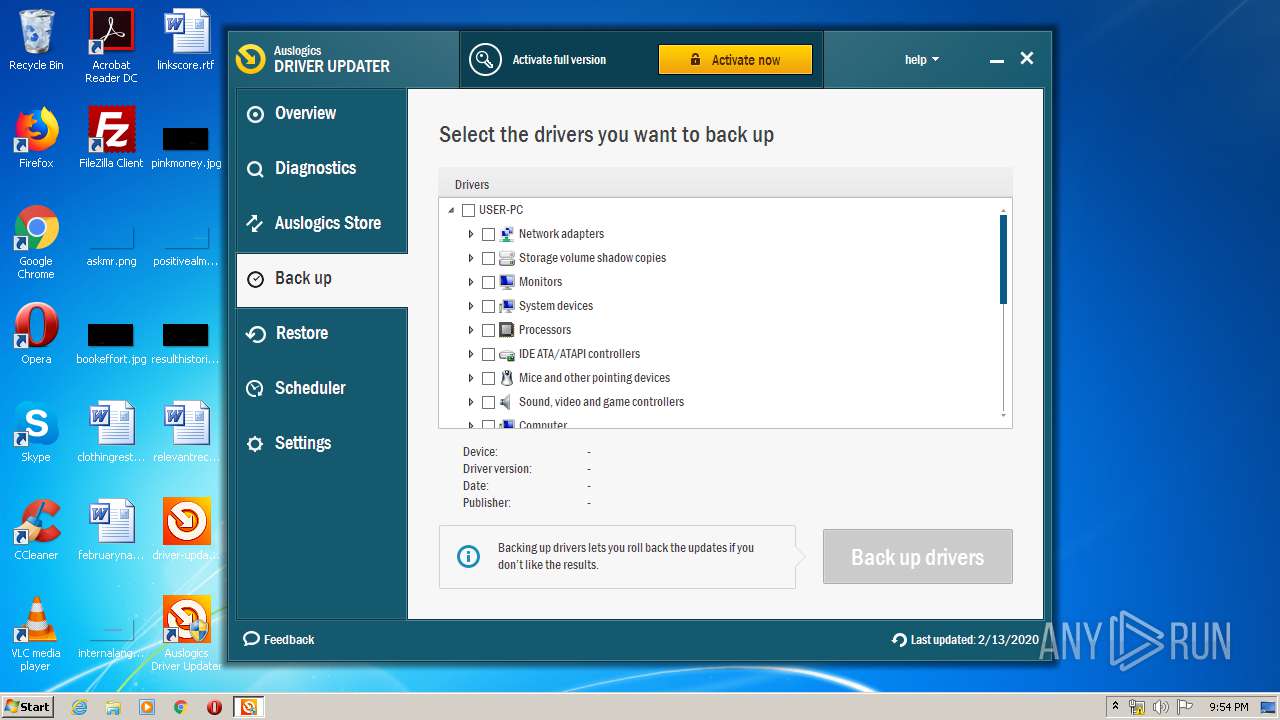
Task: Open the help dropdown menu
Action: (x=922, y=60)
